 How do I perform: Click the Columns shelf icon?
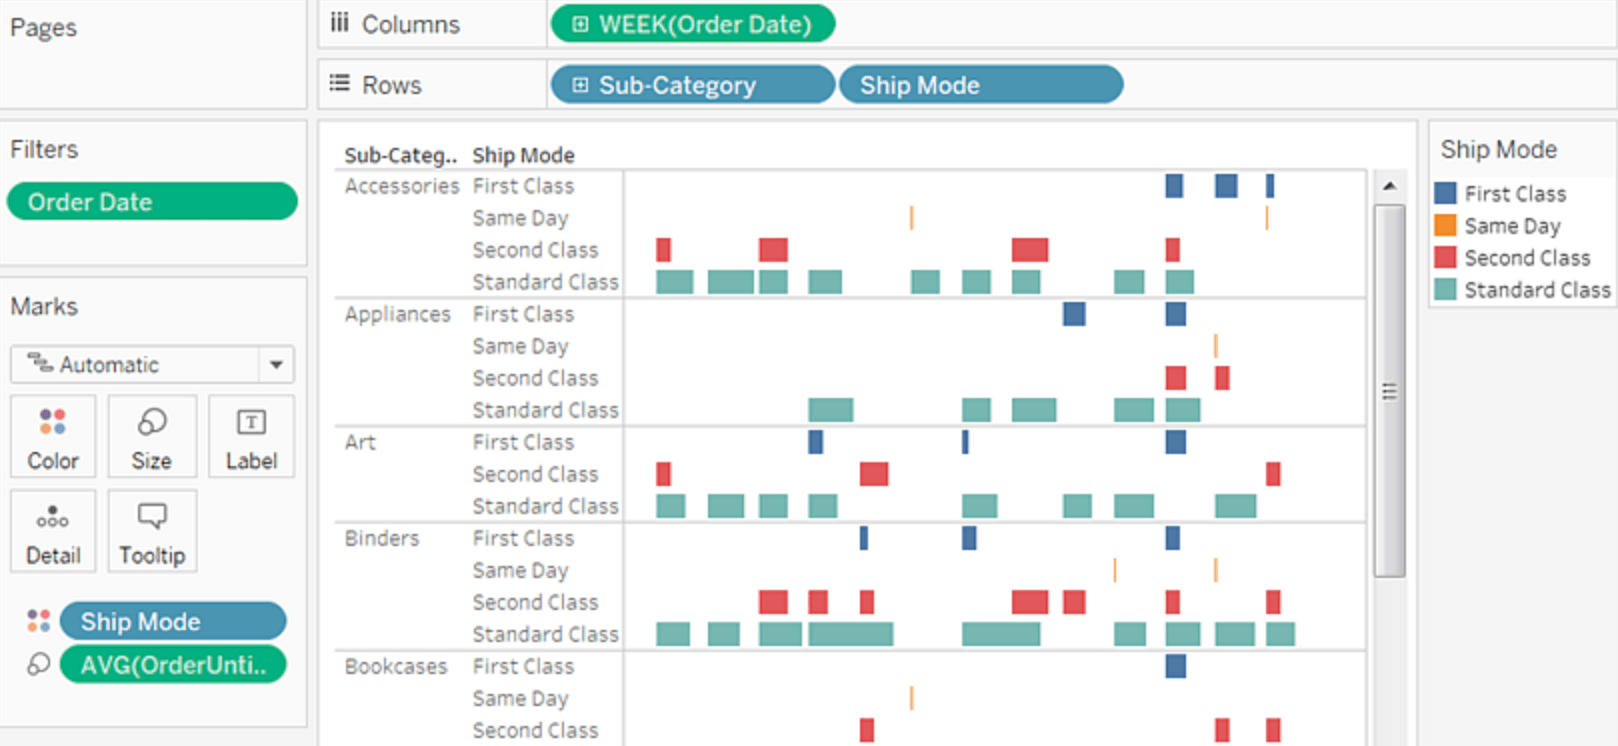click(x=340, y=23)
